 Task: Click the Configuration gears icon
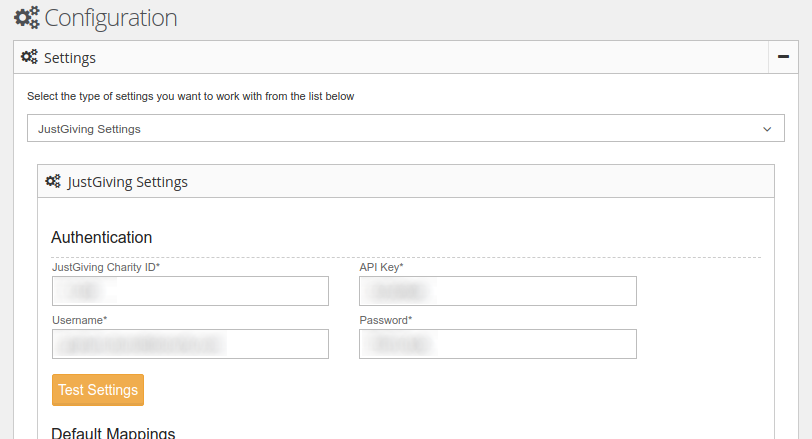(x=26, y=18)
